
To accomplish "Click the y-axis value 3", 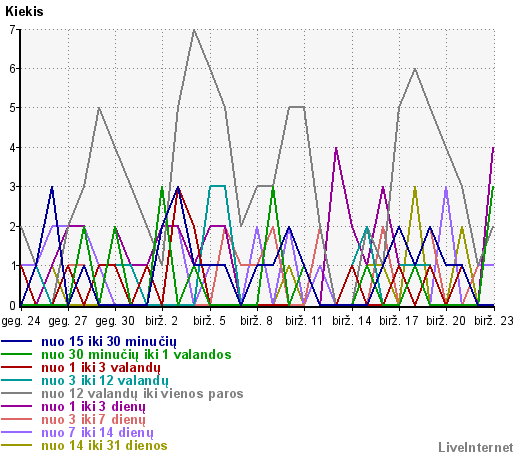I will [13, 187].
